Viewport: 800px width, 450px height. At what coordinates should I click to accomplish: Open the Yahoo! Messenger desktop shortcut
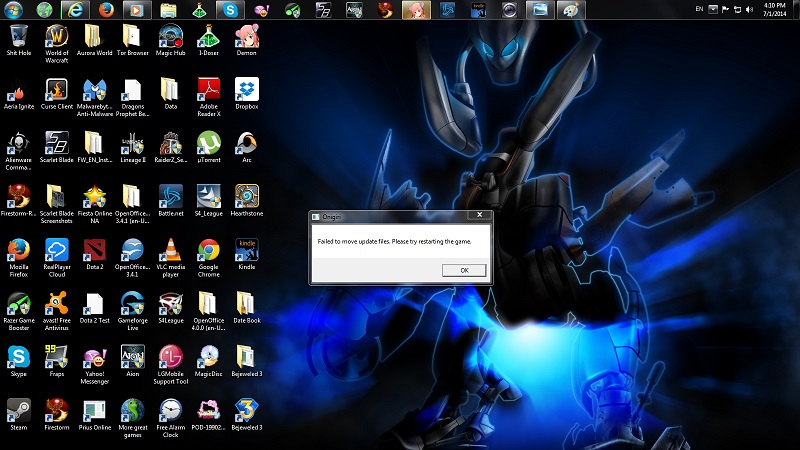pos(94,365)
